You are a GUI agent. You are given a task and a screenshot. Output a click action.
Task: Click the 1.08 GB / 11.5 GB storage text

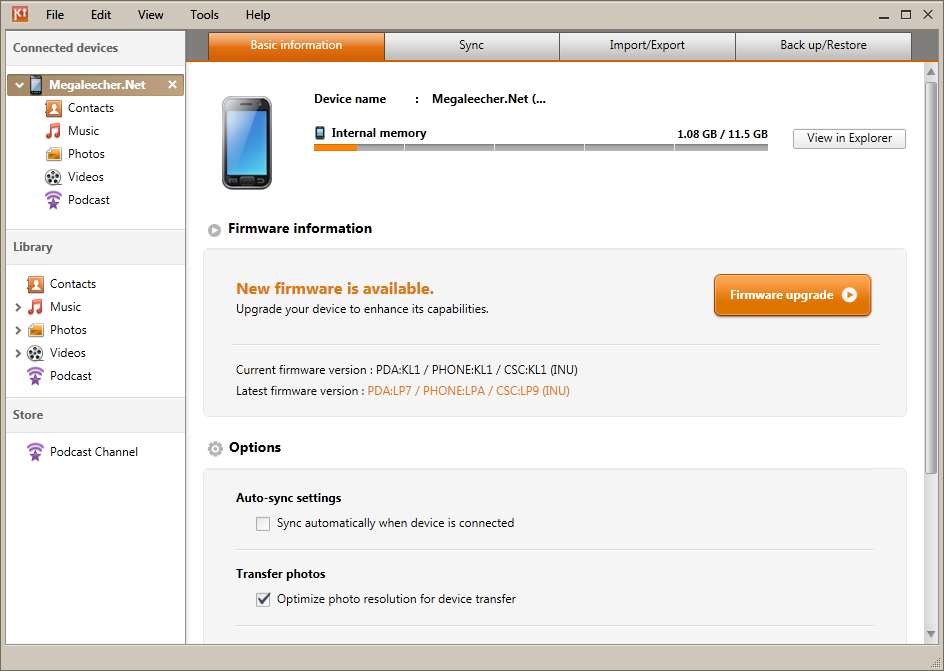(x=722, y=134)
